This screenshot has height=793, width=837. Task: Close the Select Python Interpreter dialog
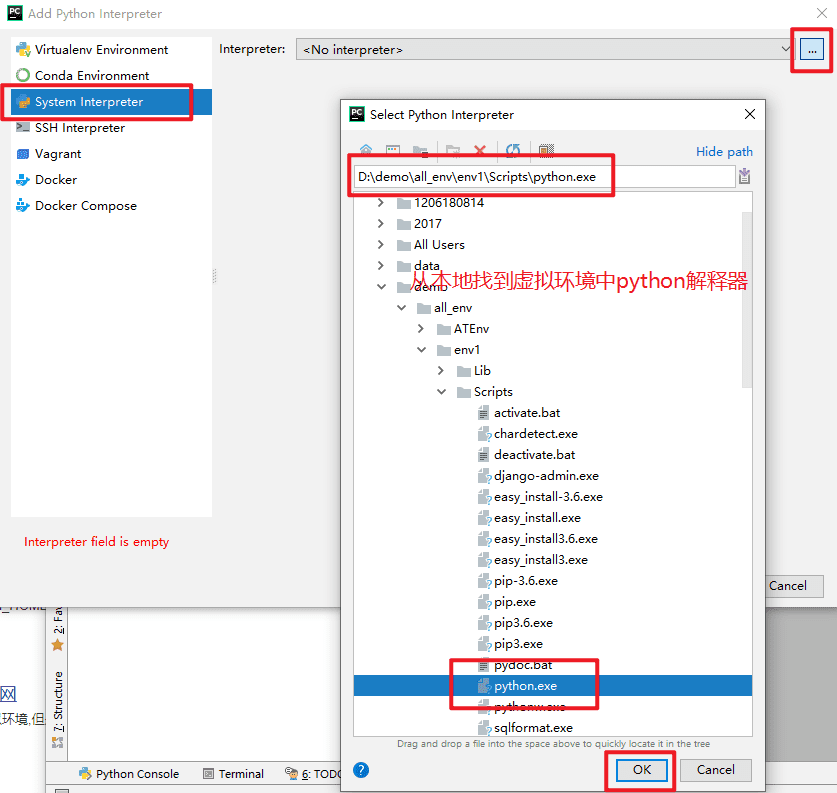click(749, 114)
